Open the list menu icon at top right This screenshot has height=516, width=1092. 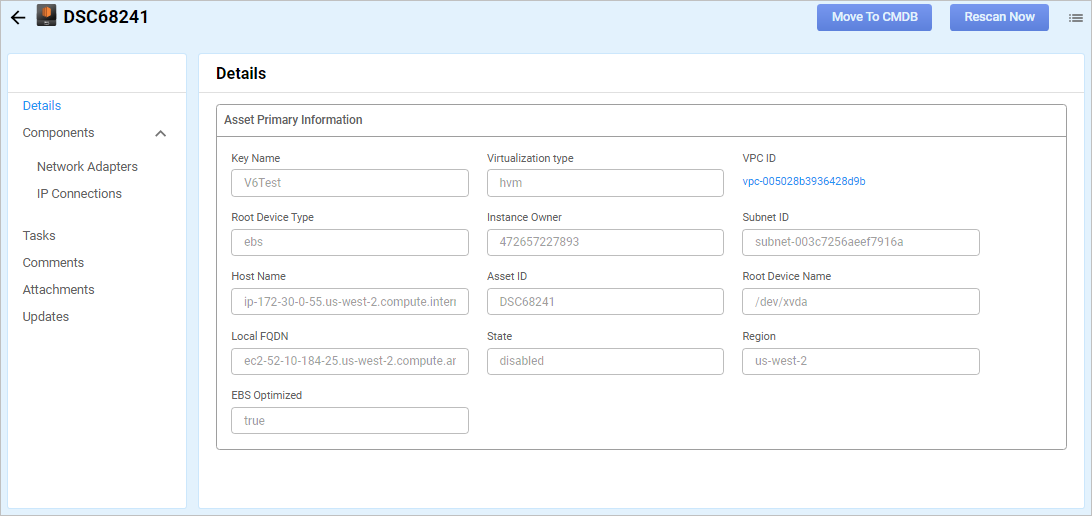coord(1075,17)
